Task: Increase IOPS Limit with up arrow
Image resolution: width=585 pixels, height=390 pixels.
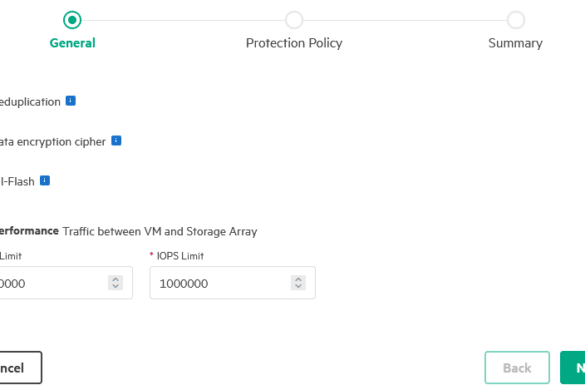Action: [x=298, y=279]
